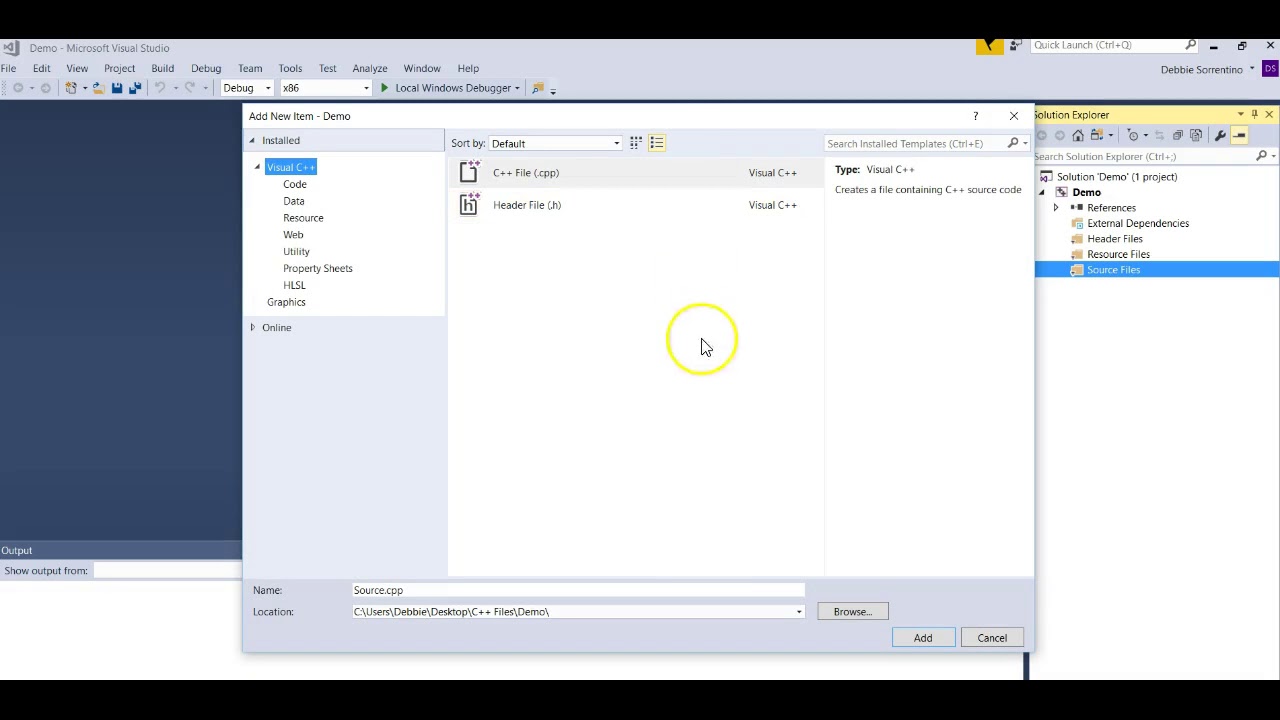Select Solution 'Demo' (1 project) node
The image size is (1280, 720).
1117,177
